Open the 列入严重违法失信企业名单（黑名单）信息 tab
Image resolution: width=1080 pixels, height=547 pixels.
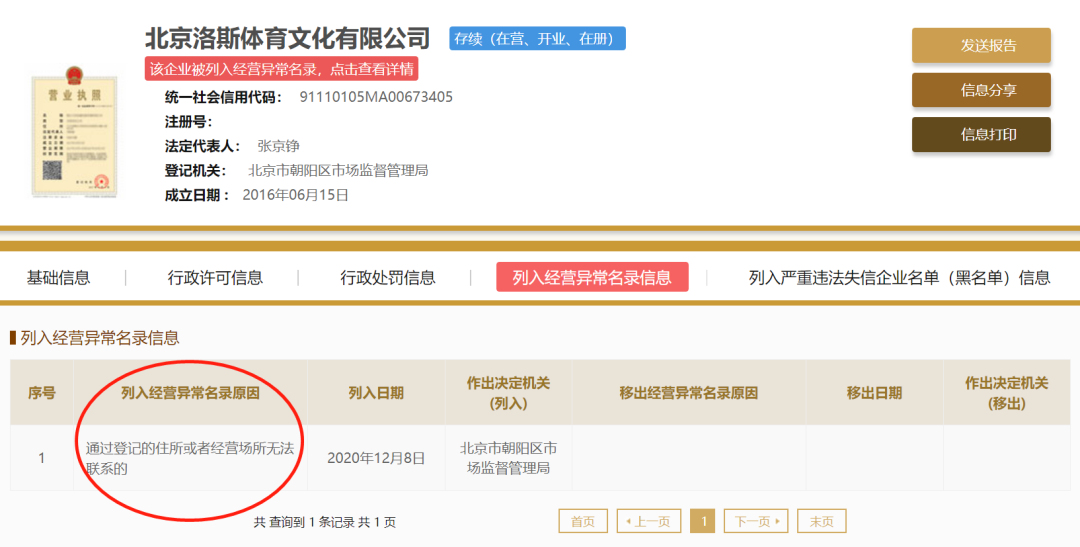900,278
